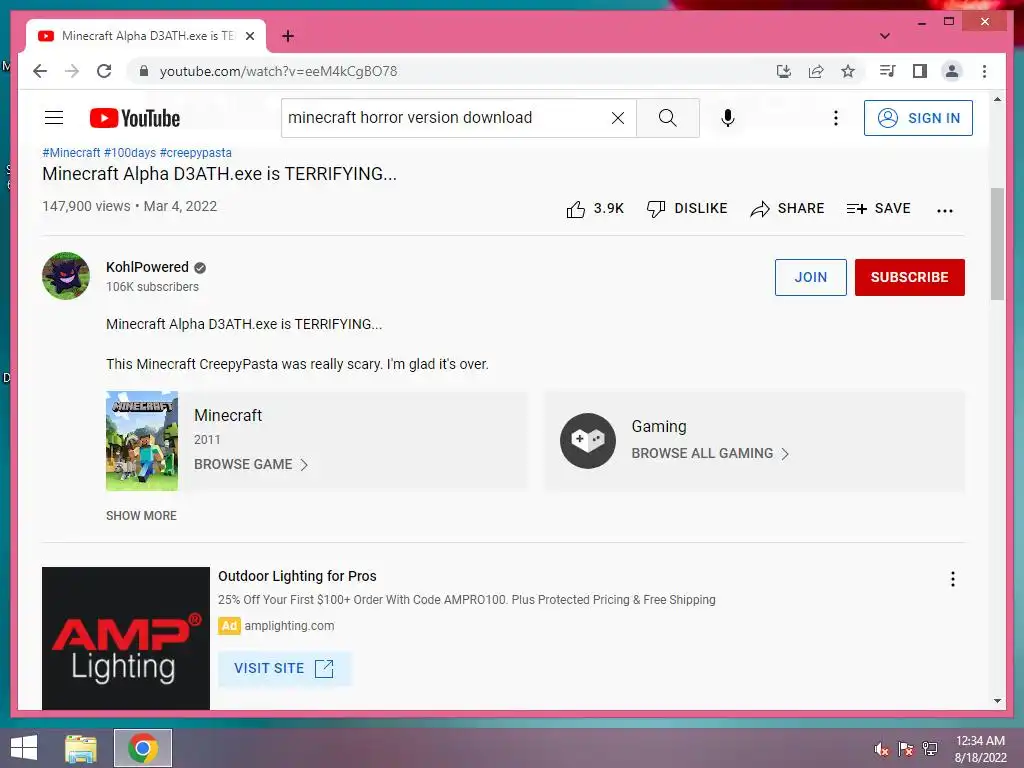
Task: Dislike the video
Action: [687, 209]
